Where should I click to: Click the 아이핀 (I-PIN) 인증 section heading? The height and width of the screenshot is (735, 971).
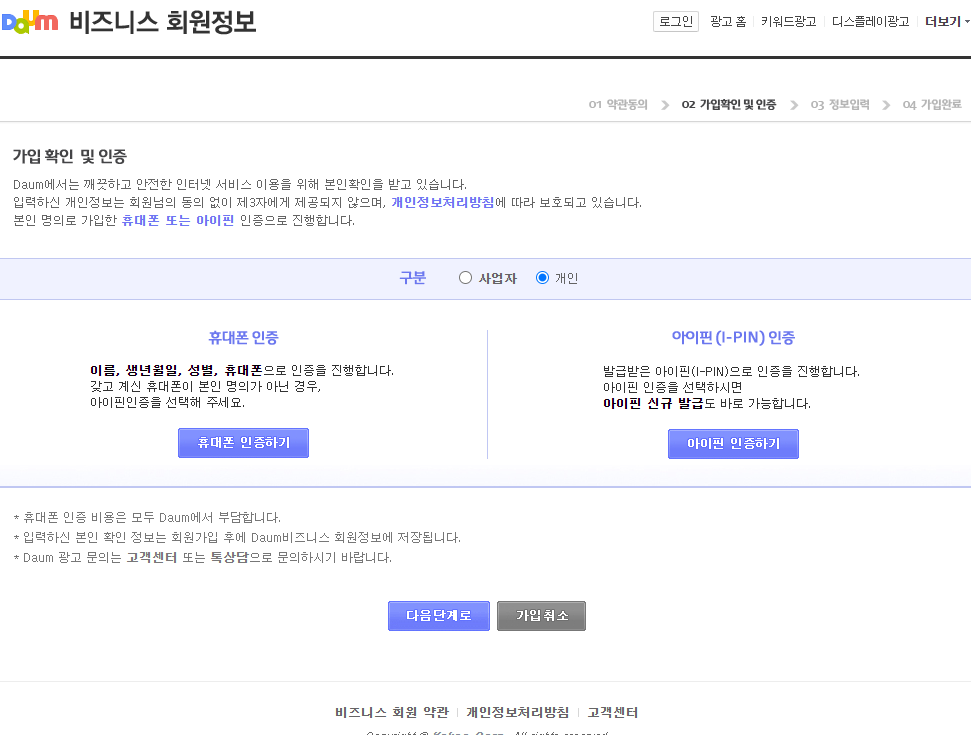point(733,337)
